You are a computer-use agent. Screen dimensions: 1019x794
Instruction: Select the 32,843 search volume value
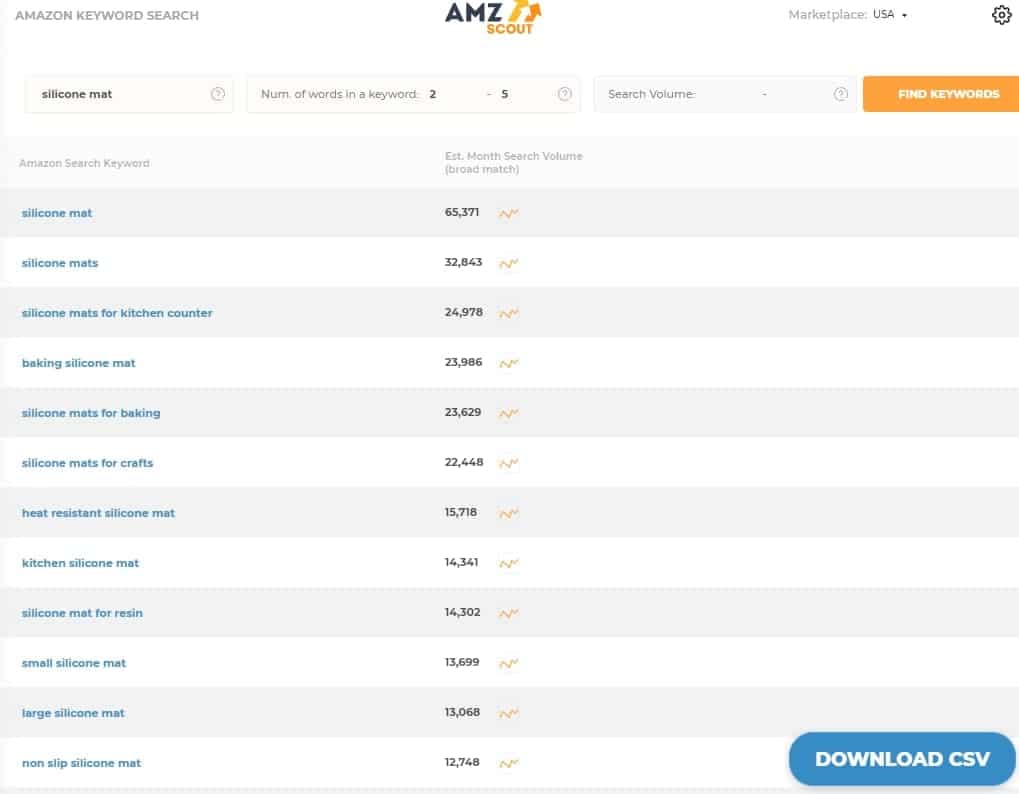[463, 263]
